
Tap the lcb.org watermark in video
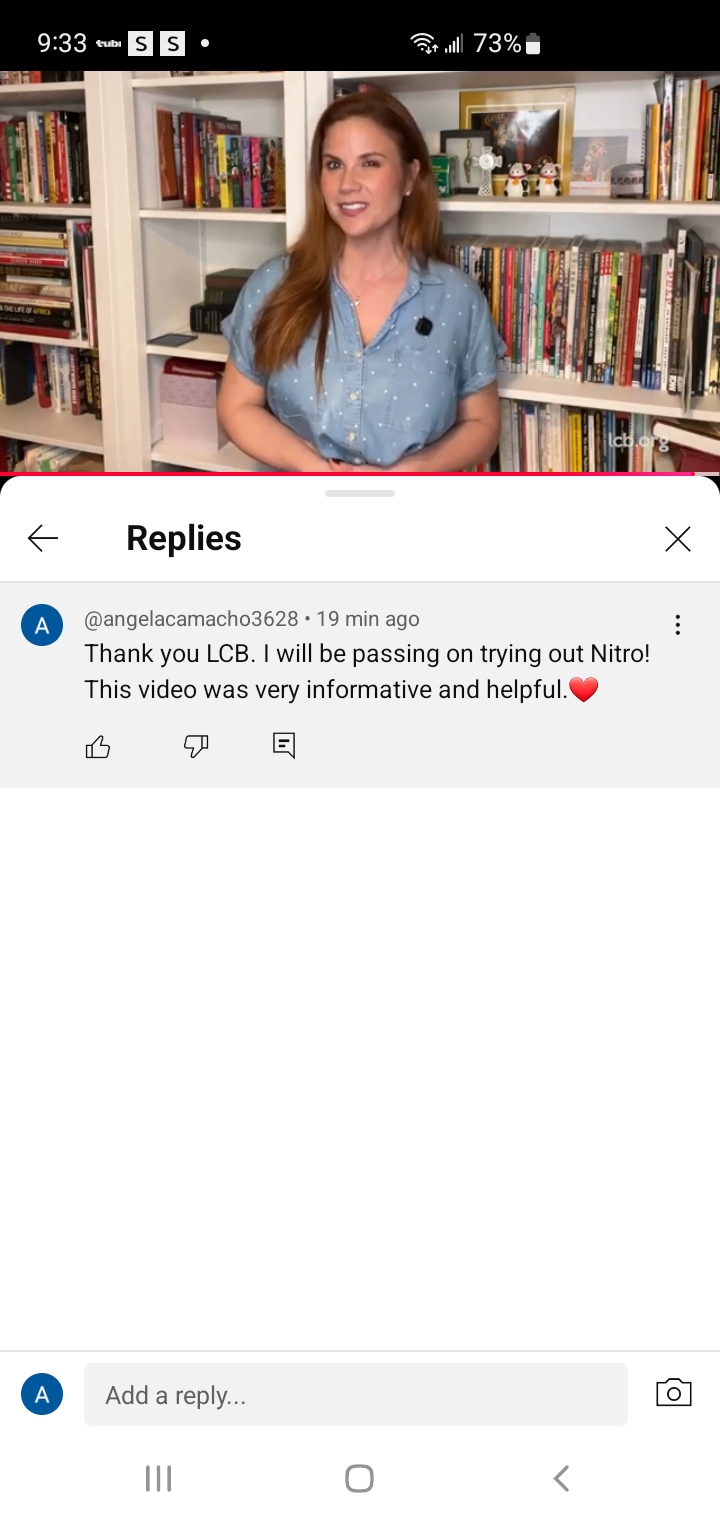tap(637, 440)
